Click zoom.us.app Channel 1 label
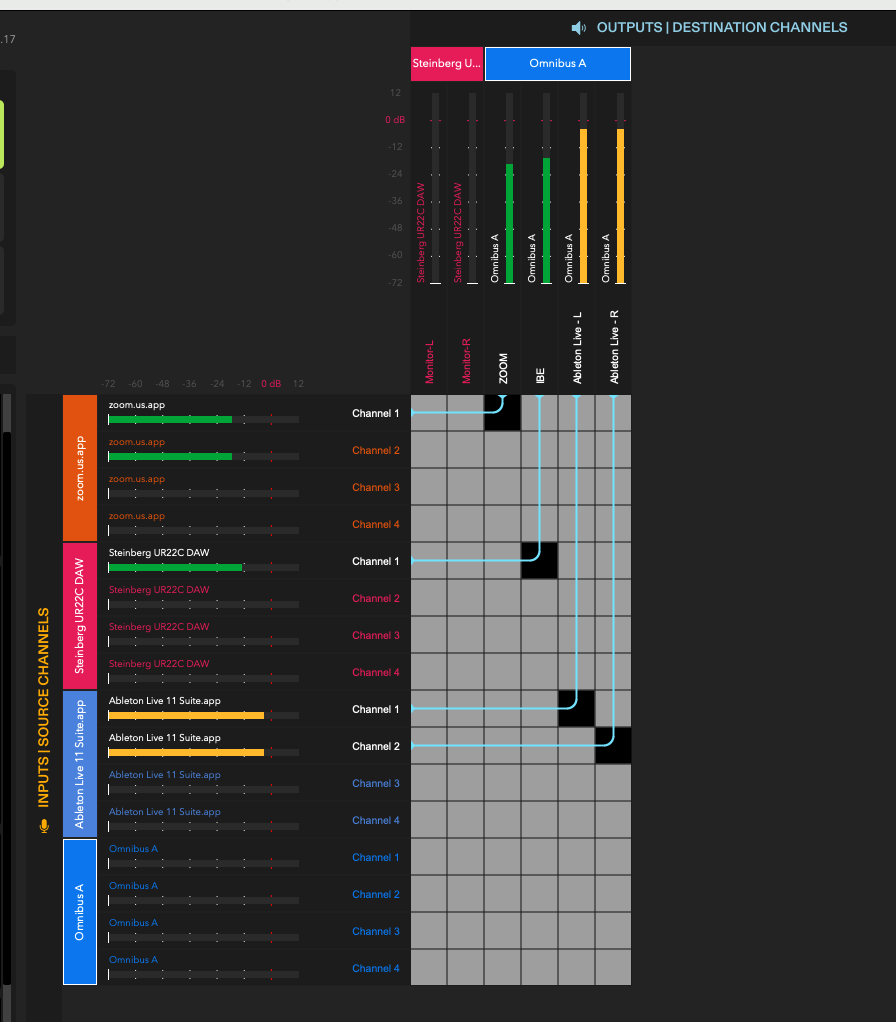This screenshot has height=1022, width=896. pos(375,413)
